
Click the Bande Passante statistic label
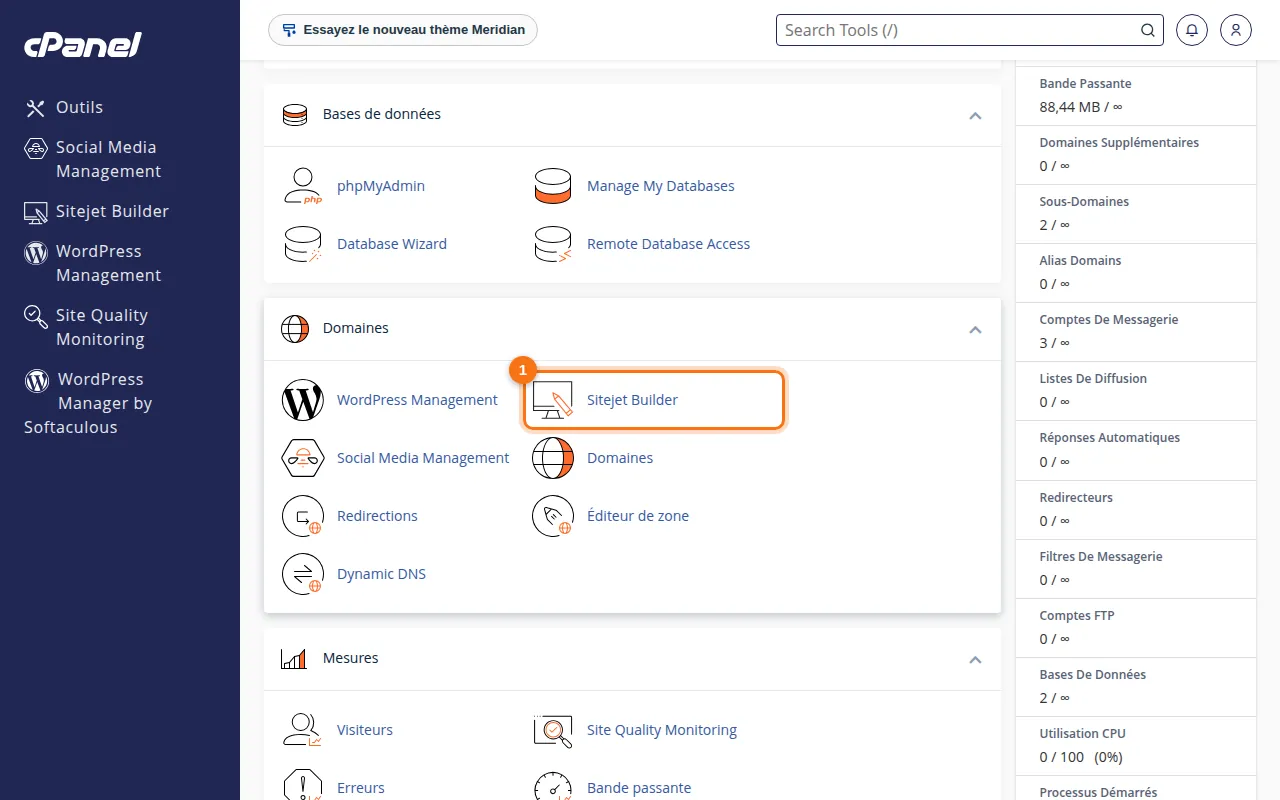[x=1085, y=84]
